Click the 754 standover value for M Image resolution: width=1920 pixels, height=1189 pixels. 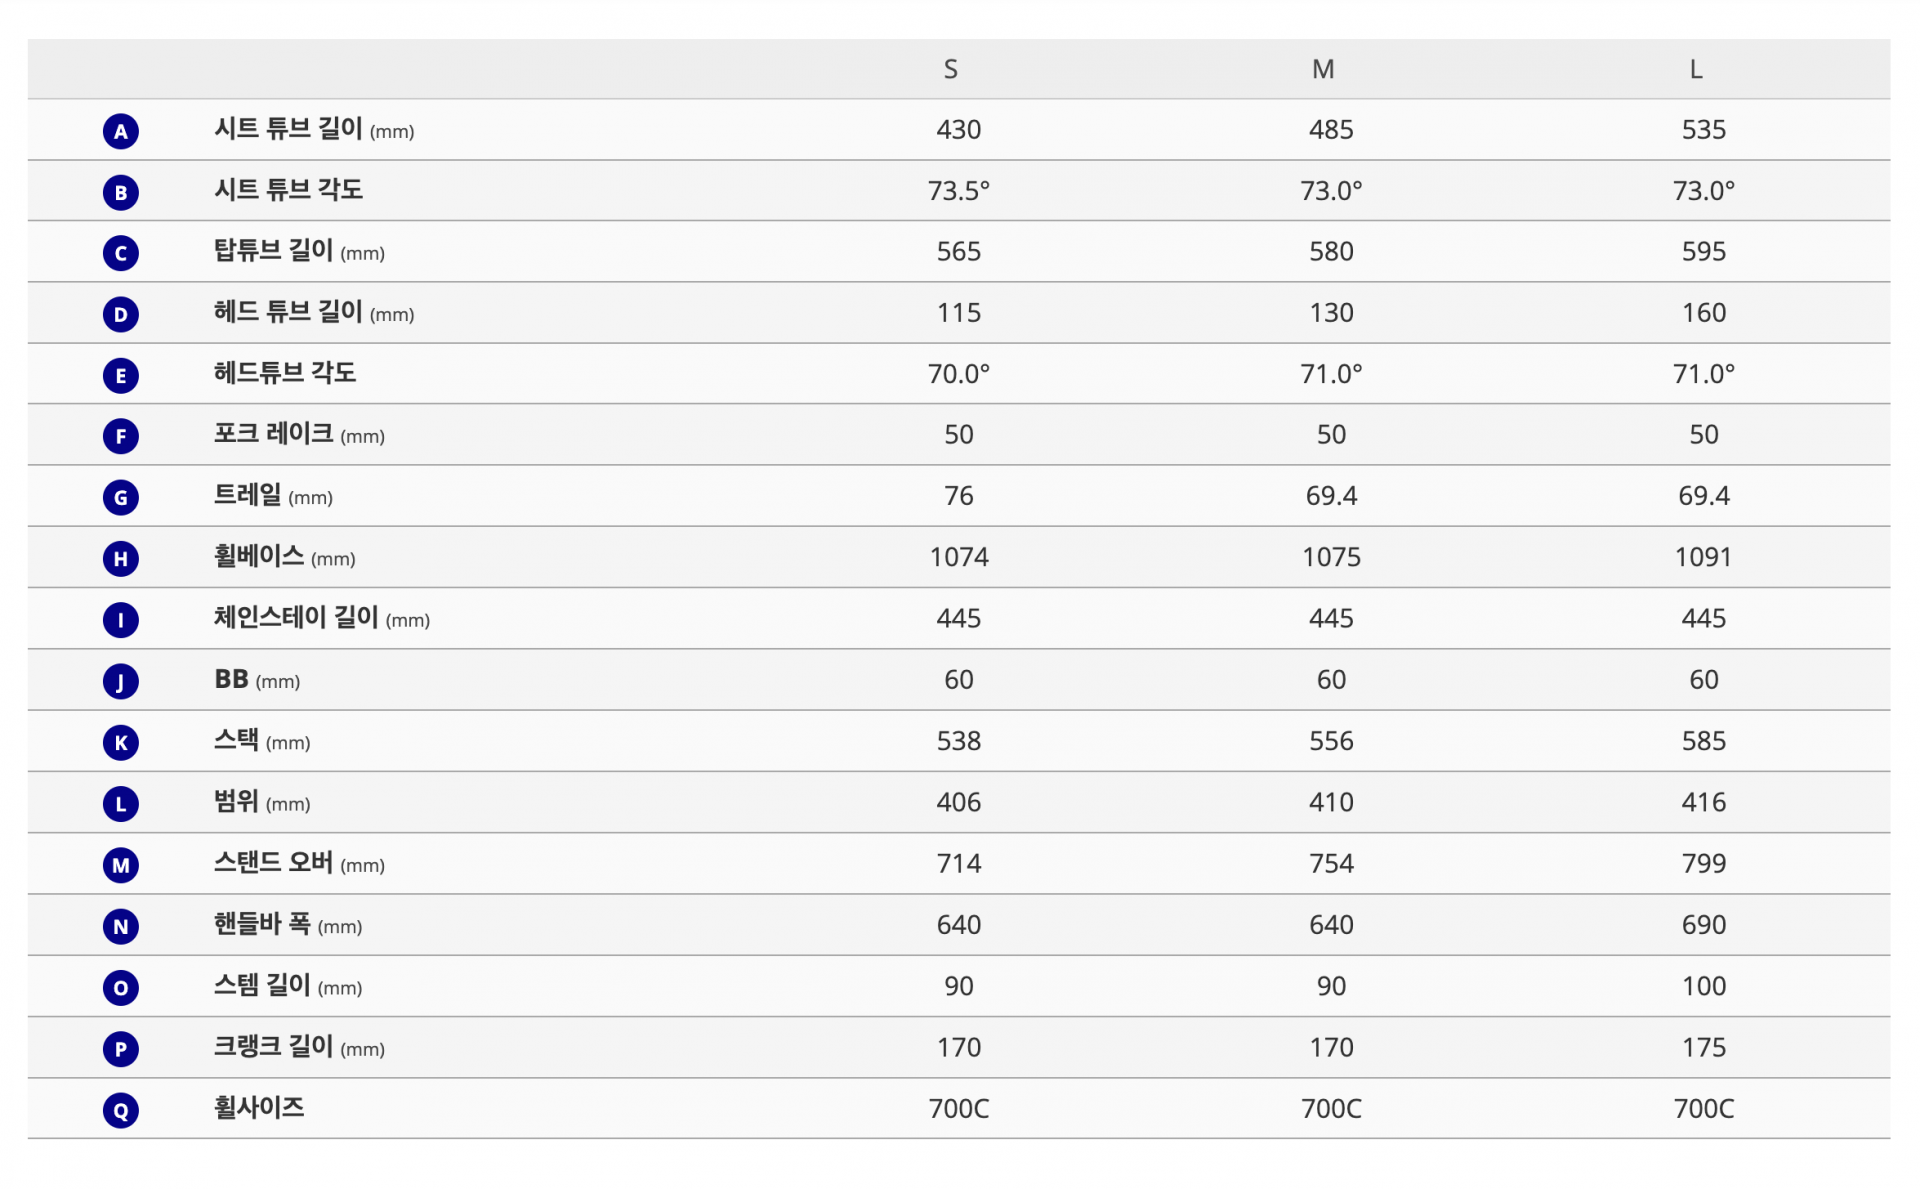tap(1331, 863)
